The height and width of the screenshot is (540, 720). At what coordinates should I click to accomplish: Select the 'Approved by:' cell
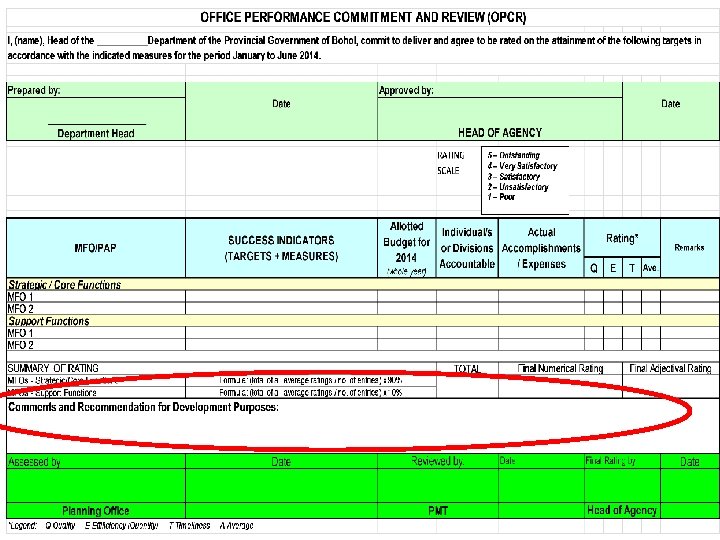[500, 90]
